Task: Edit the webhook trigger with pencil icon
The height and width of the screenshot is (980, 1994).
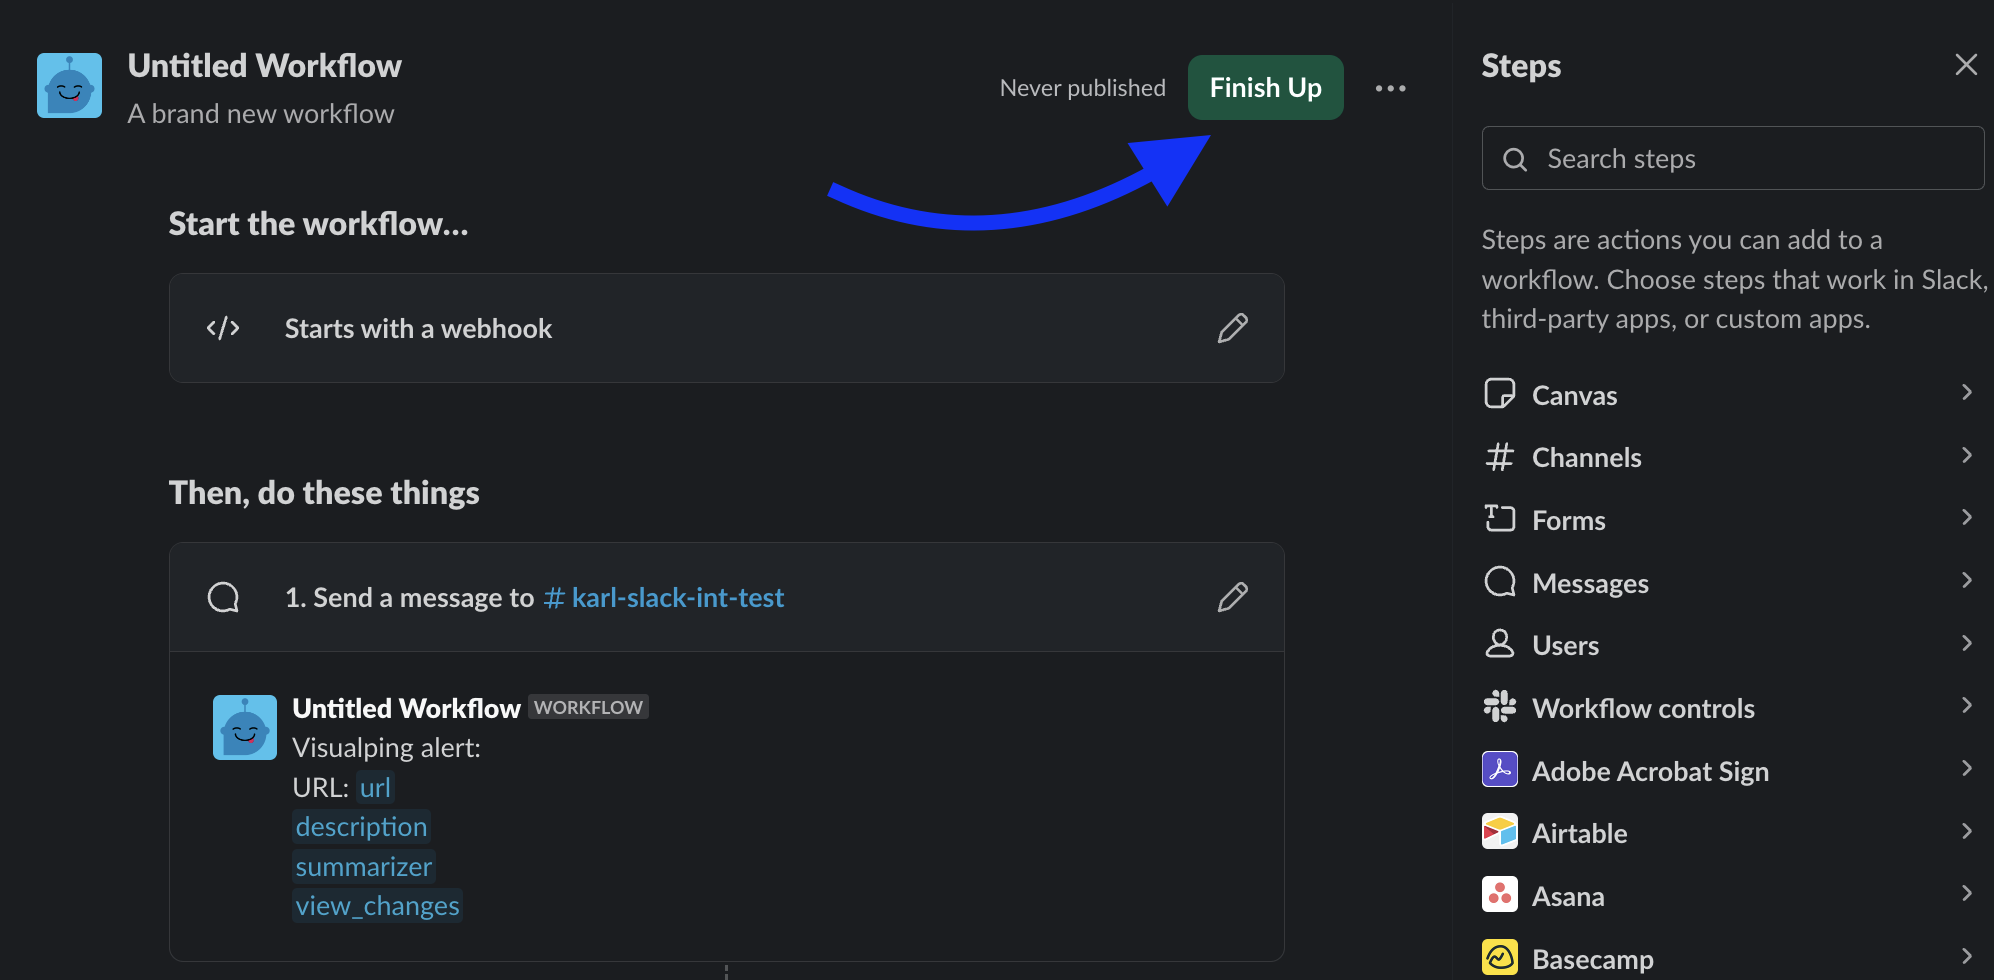Action: point(1232,328)
